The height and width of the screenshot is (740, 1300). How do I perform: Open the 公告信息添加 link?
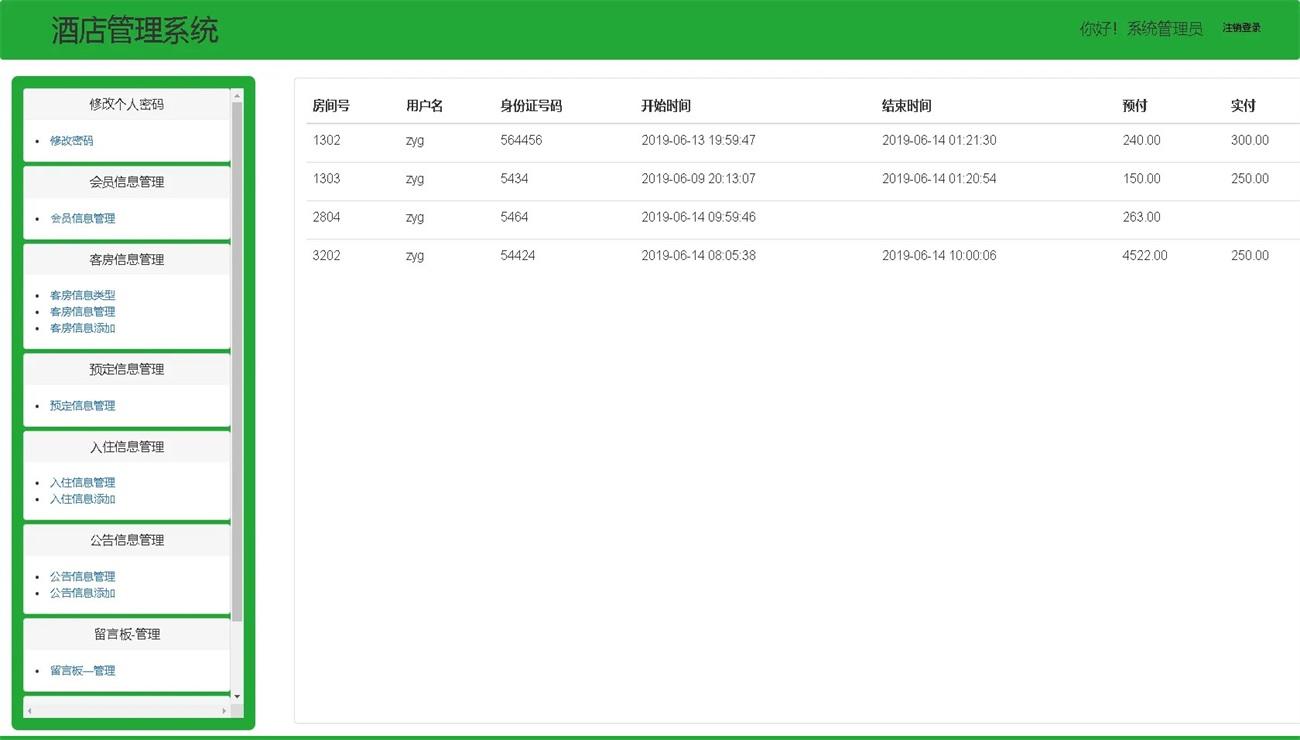point(82,593)
